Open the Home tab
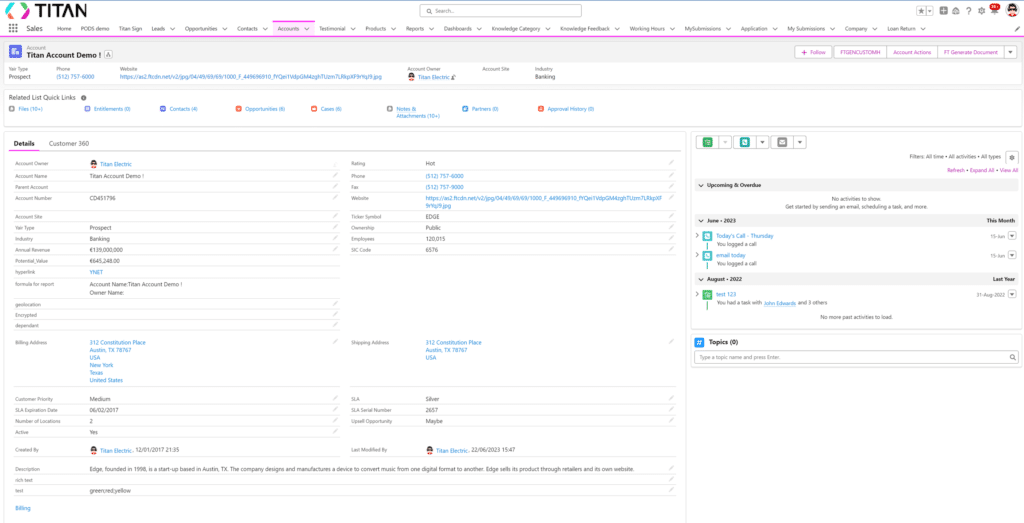The height and width of the screenshot is (523, 1024). point(64,29)
